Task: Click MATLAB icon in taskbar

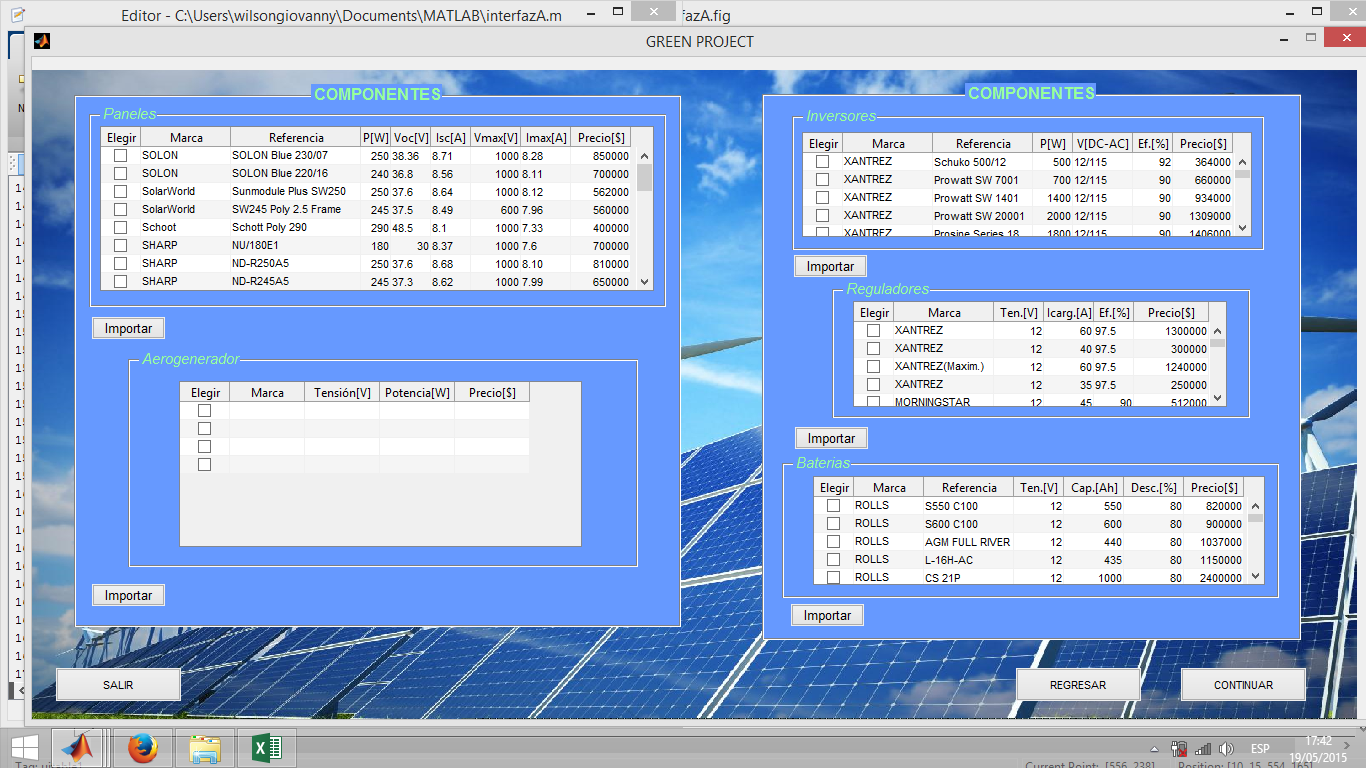Action: pyautogui.click(x=78, y=748)
